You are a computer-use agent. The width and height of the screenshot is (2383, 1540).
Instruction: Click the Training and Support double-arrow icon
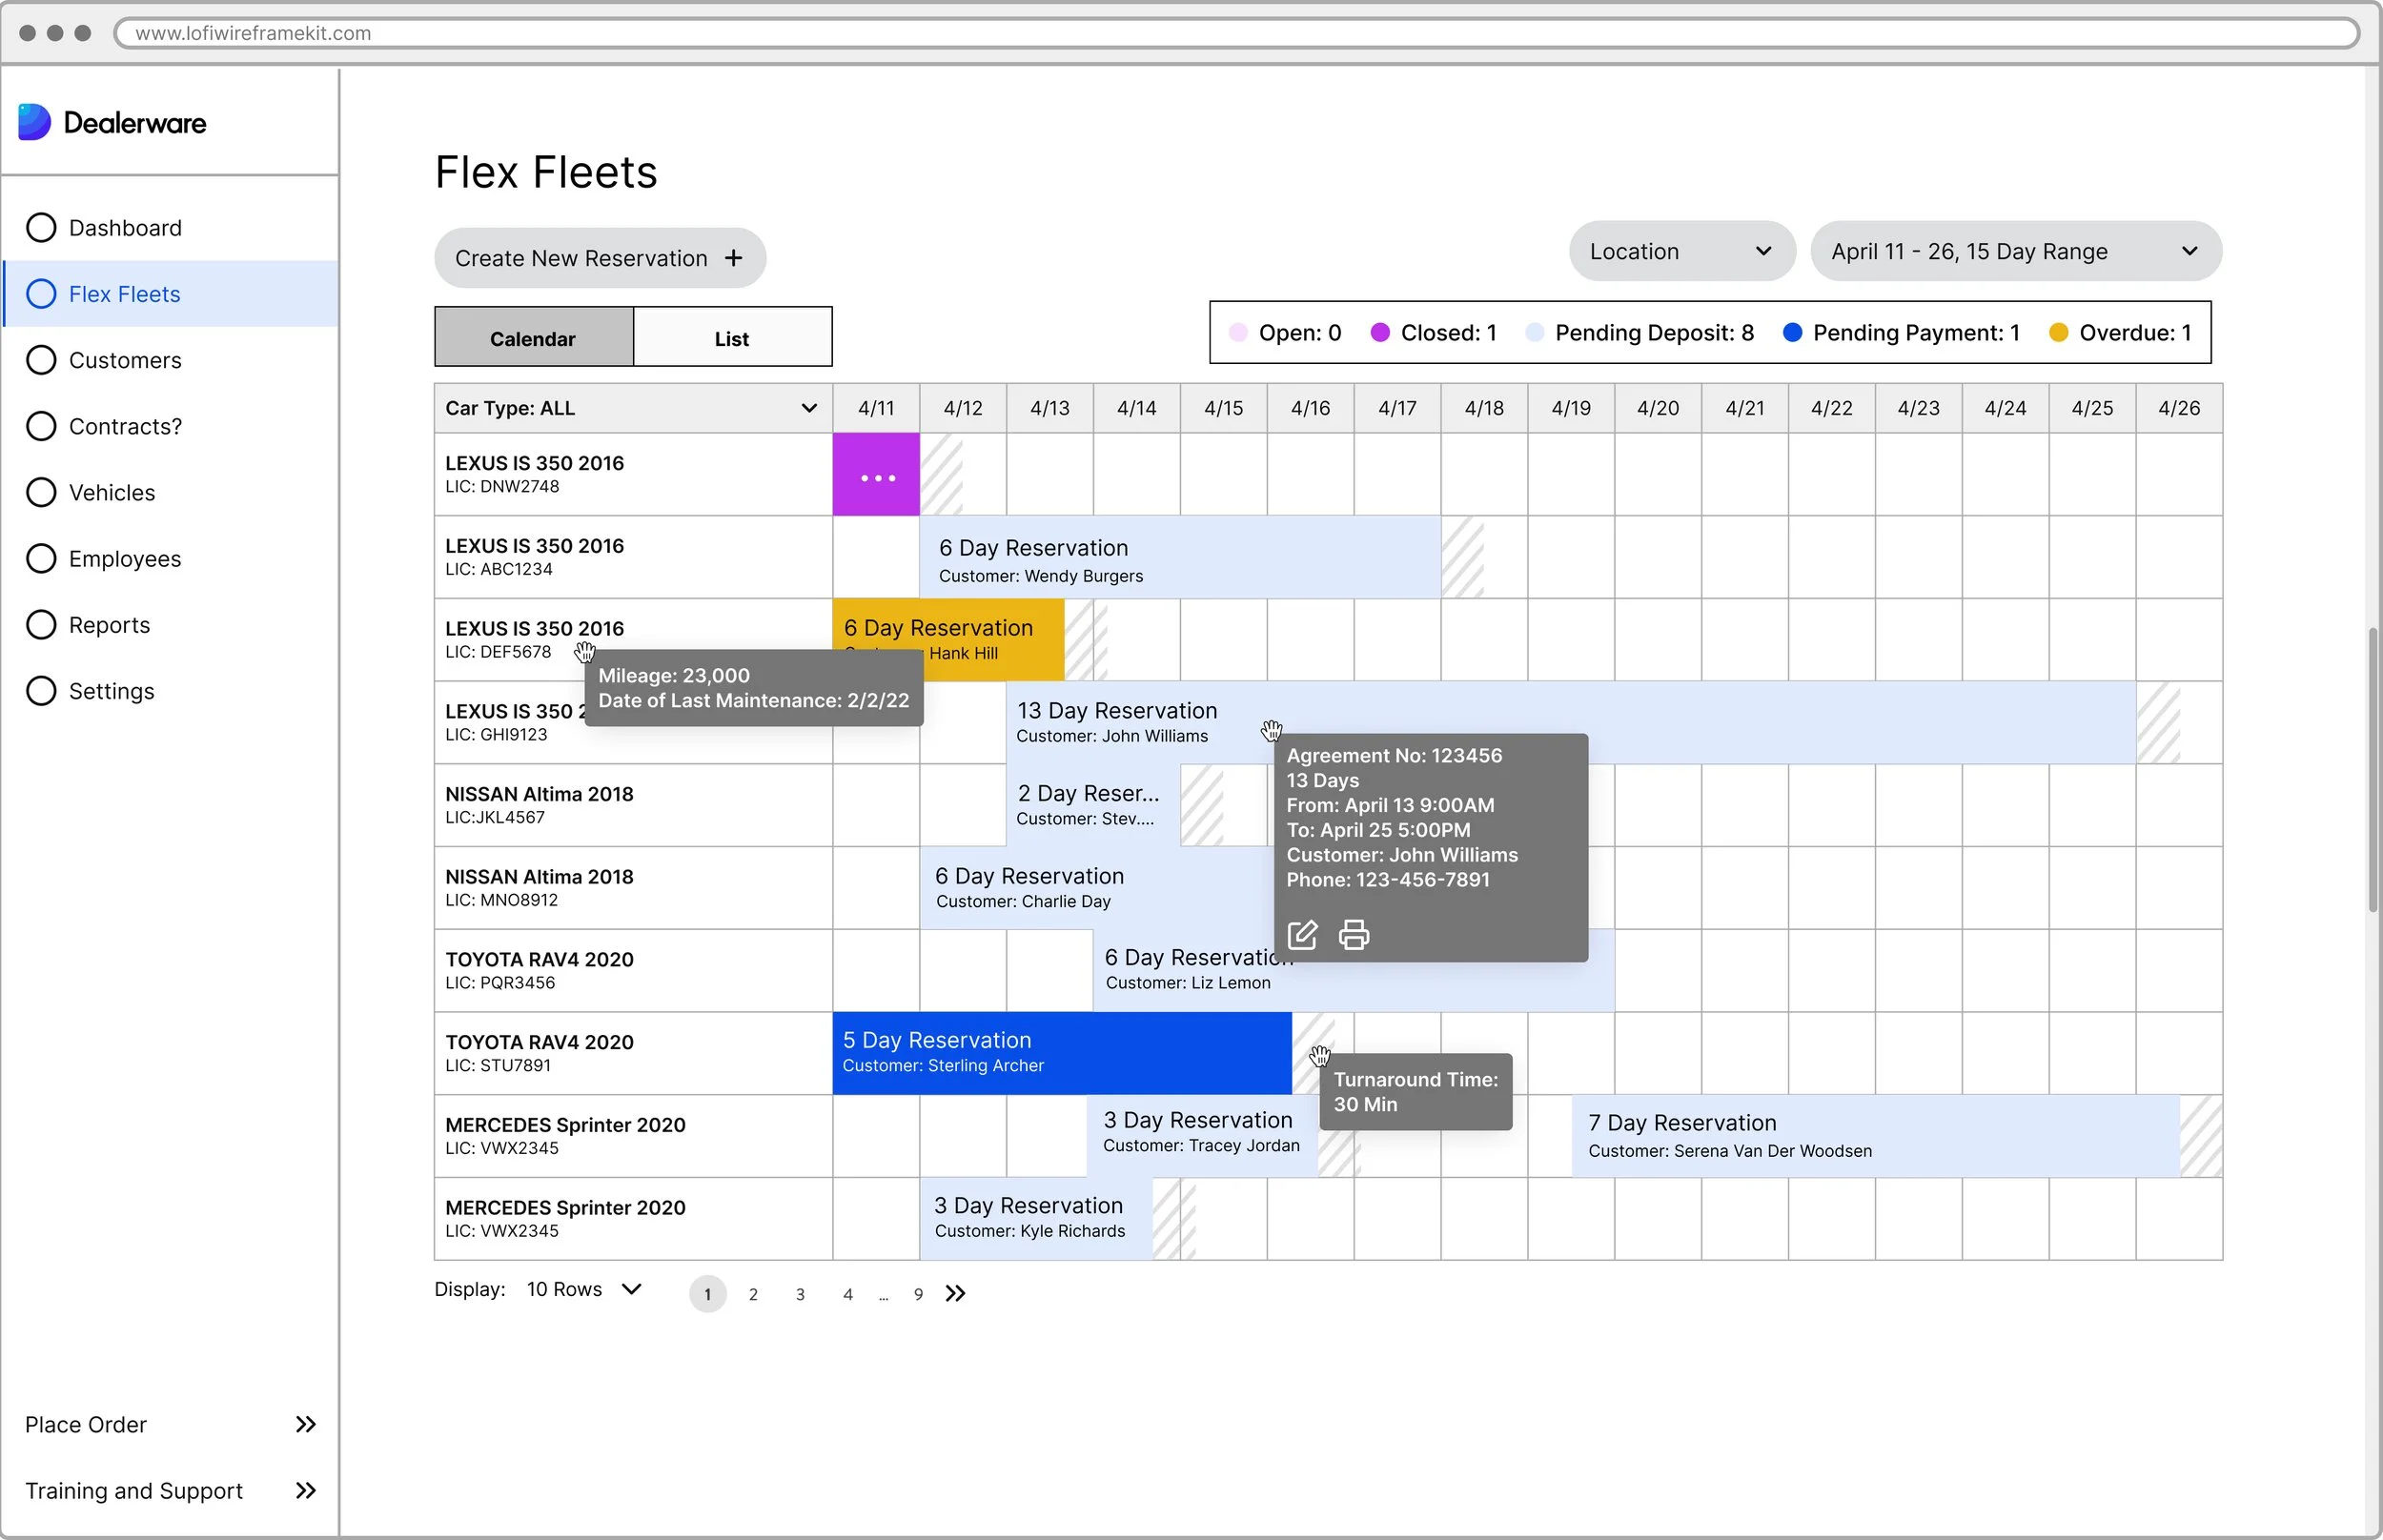click(x=306, y=1490)
